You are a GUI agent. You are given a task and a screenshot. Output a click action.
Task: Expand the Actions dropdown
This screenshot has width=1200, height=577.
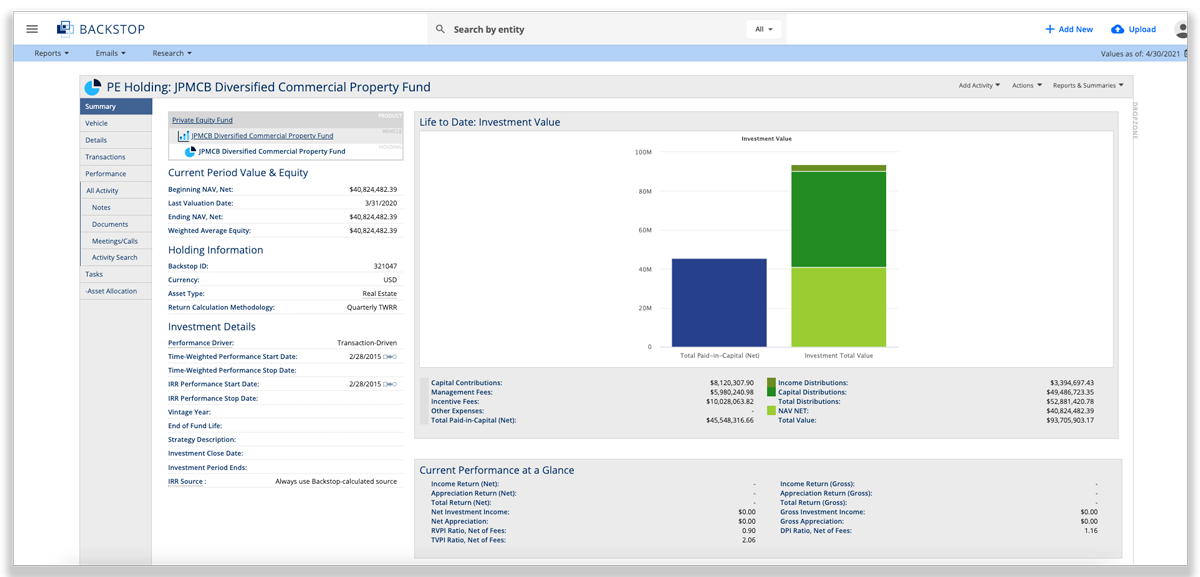click(1027, 86)
